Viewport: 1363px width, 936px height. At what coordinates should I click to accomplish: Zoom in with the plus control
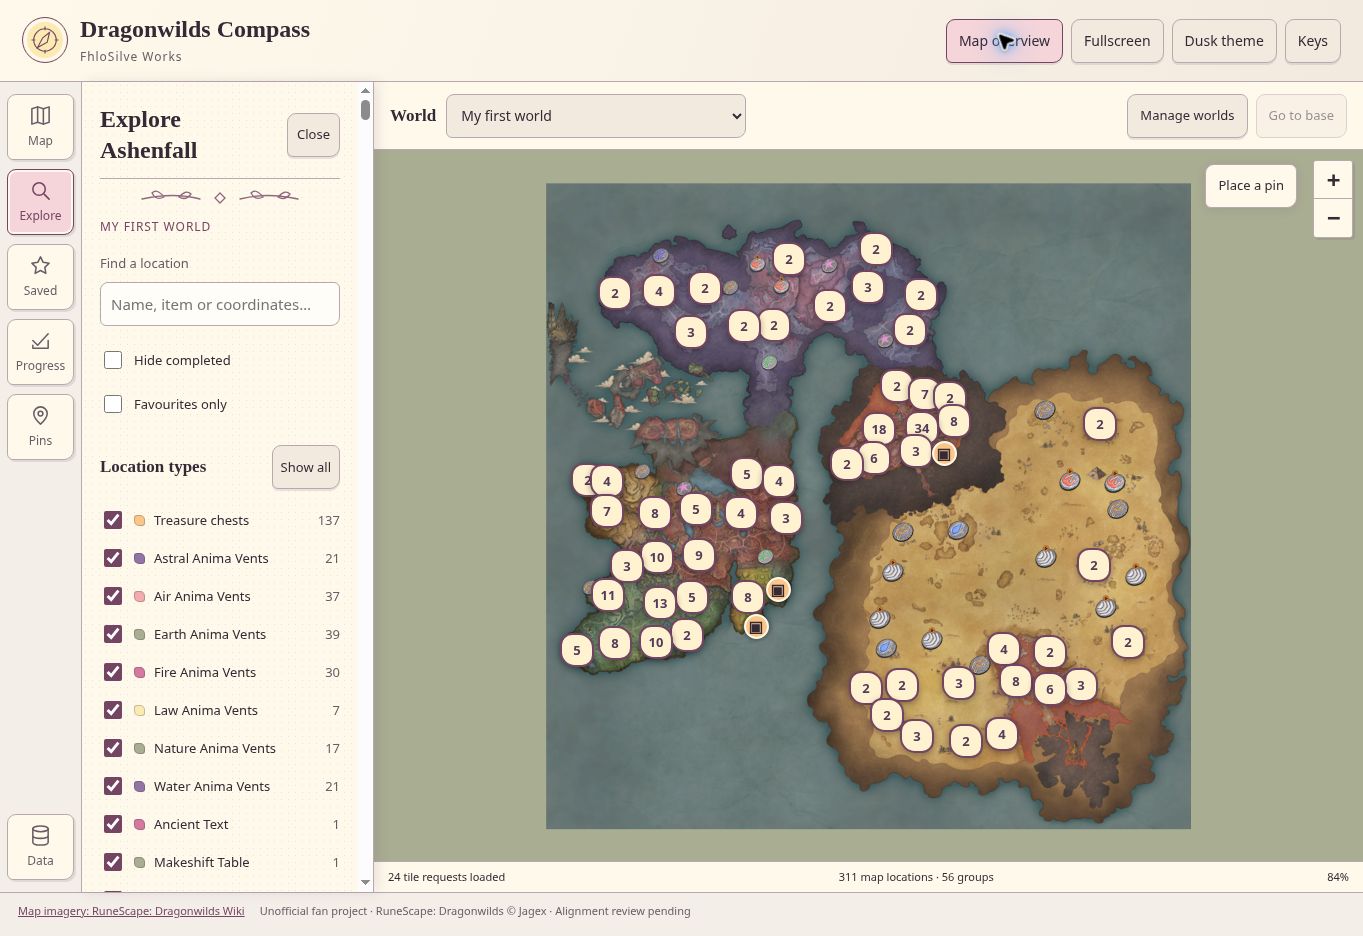click(x=1333, y=180)
